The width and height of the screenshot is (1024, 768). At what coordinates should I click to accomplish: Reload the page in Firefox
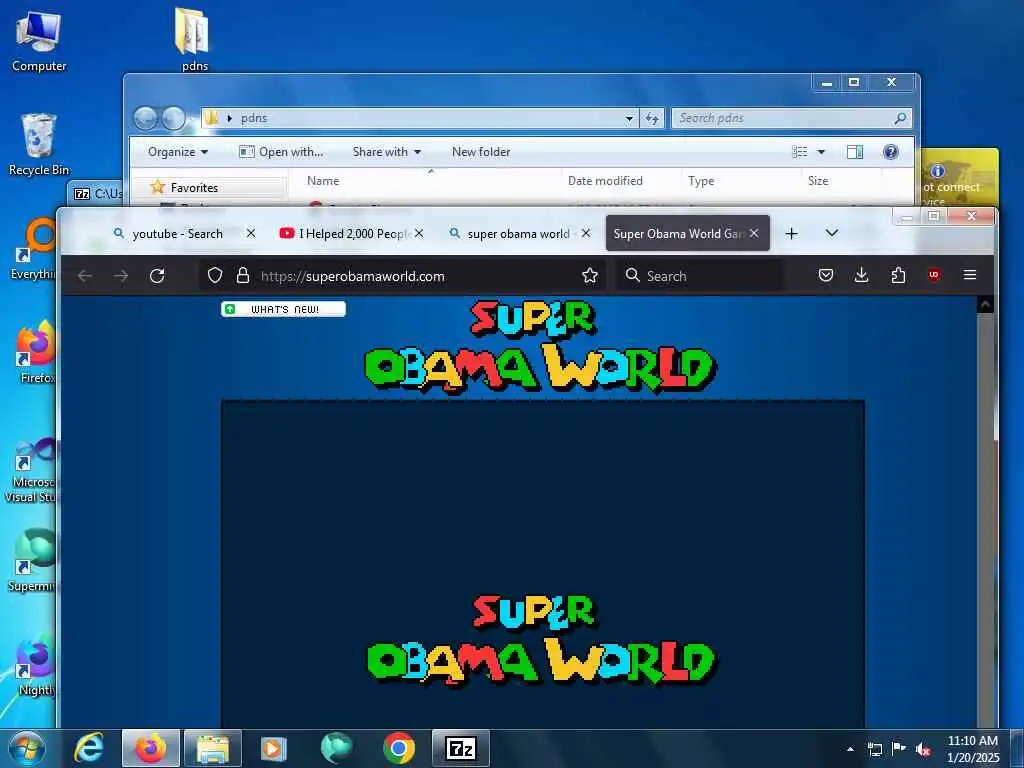click(x=157, y=276)
